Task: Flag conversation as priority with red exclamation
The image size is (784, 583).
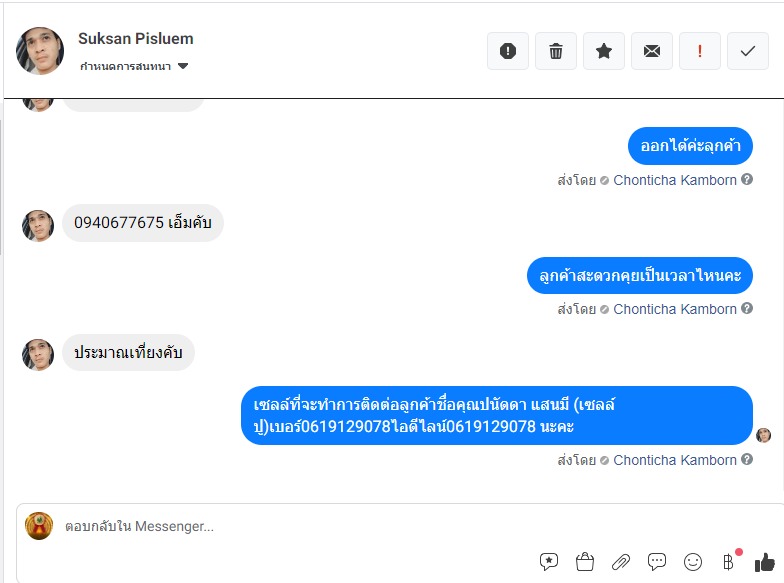Action: pyautogui.click(x=700, y=51)
